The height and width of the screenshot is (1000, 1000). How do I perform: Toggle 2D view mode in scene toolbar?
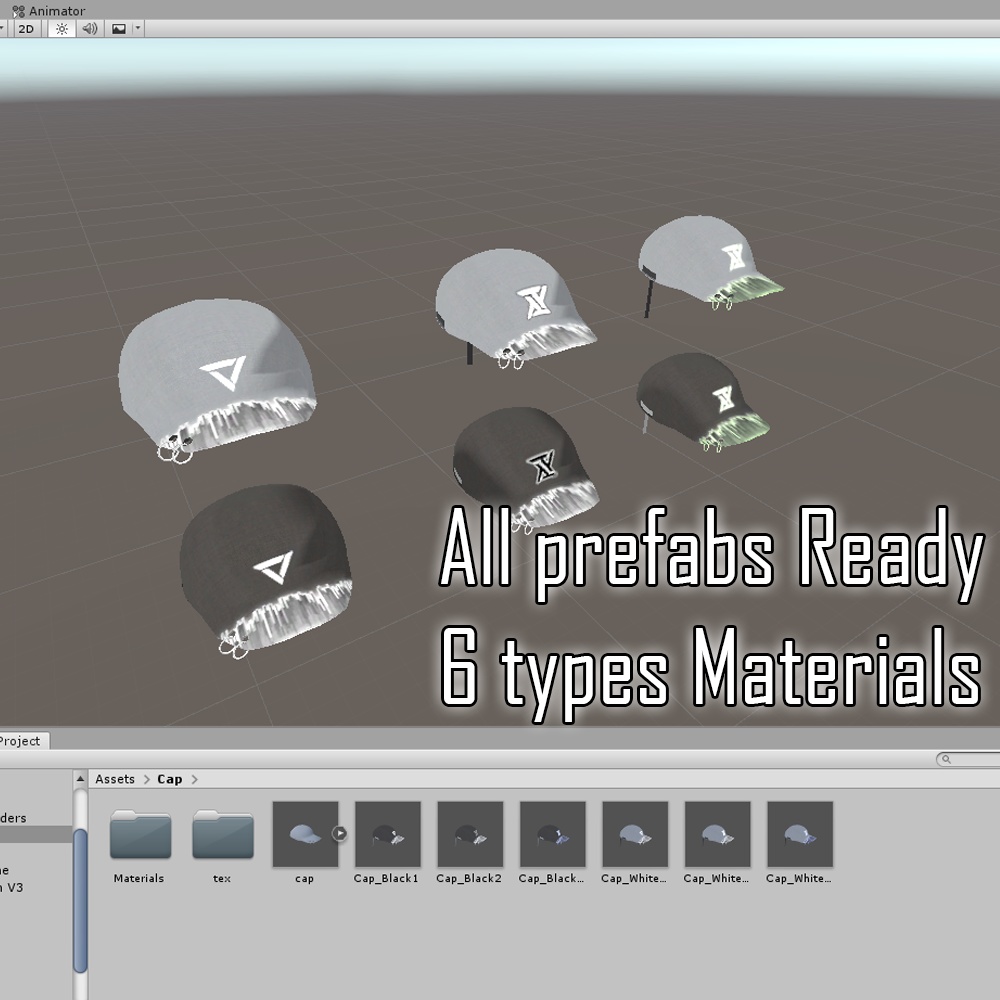26,29
